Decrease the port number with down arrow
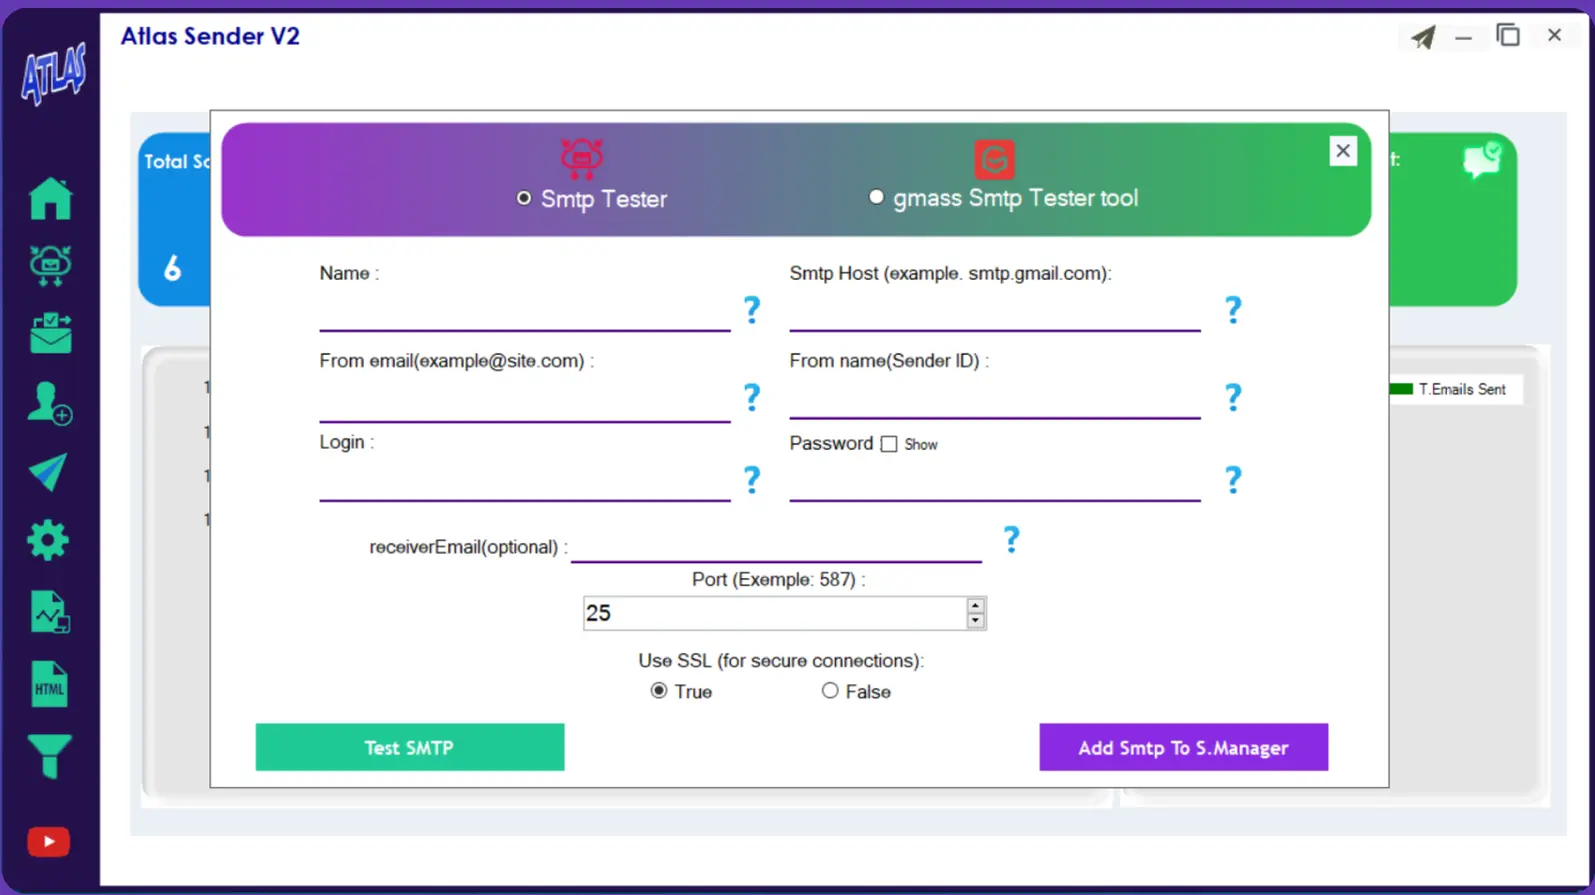Viewport: 1595px width, 895px height. pyautogui.click(x=975, y=621)
